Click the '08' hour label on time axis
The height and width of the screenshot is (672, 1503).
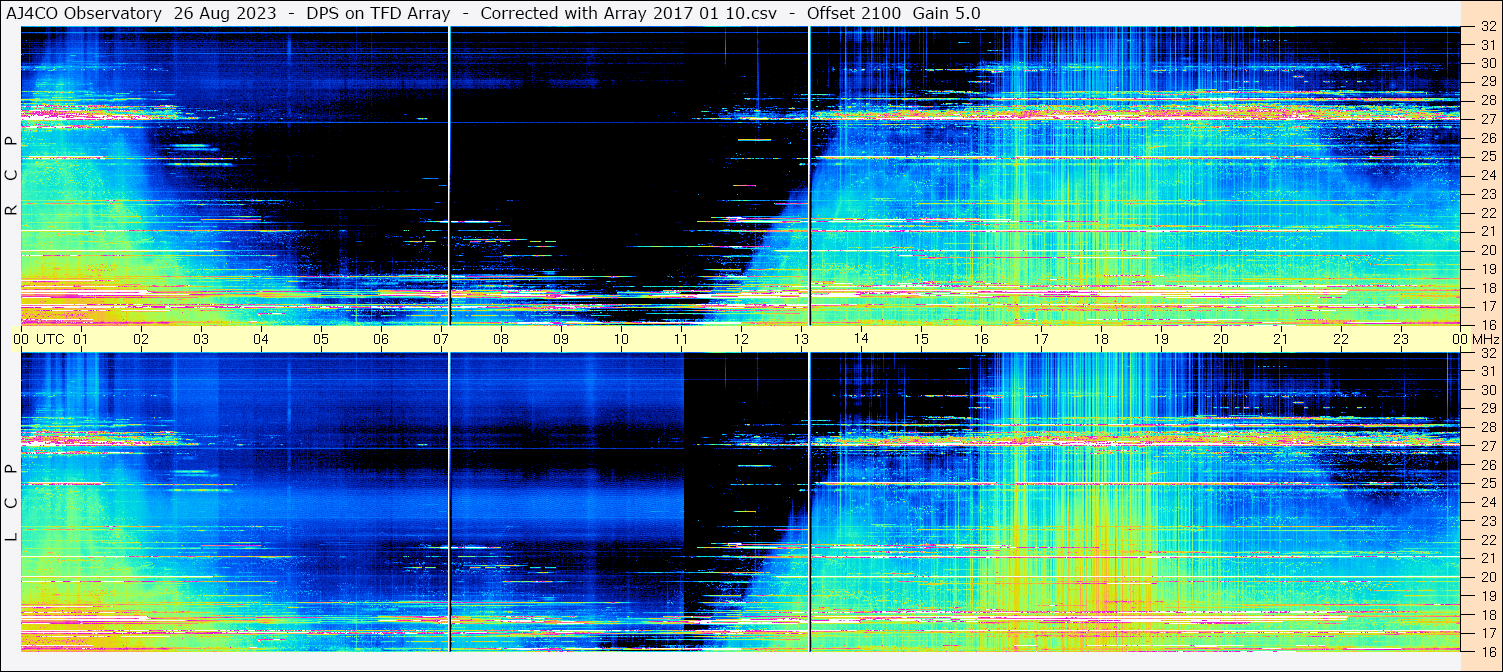501,339
